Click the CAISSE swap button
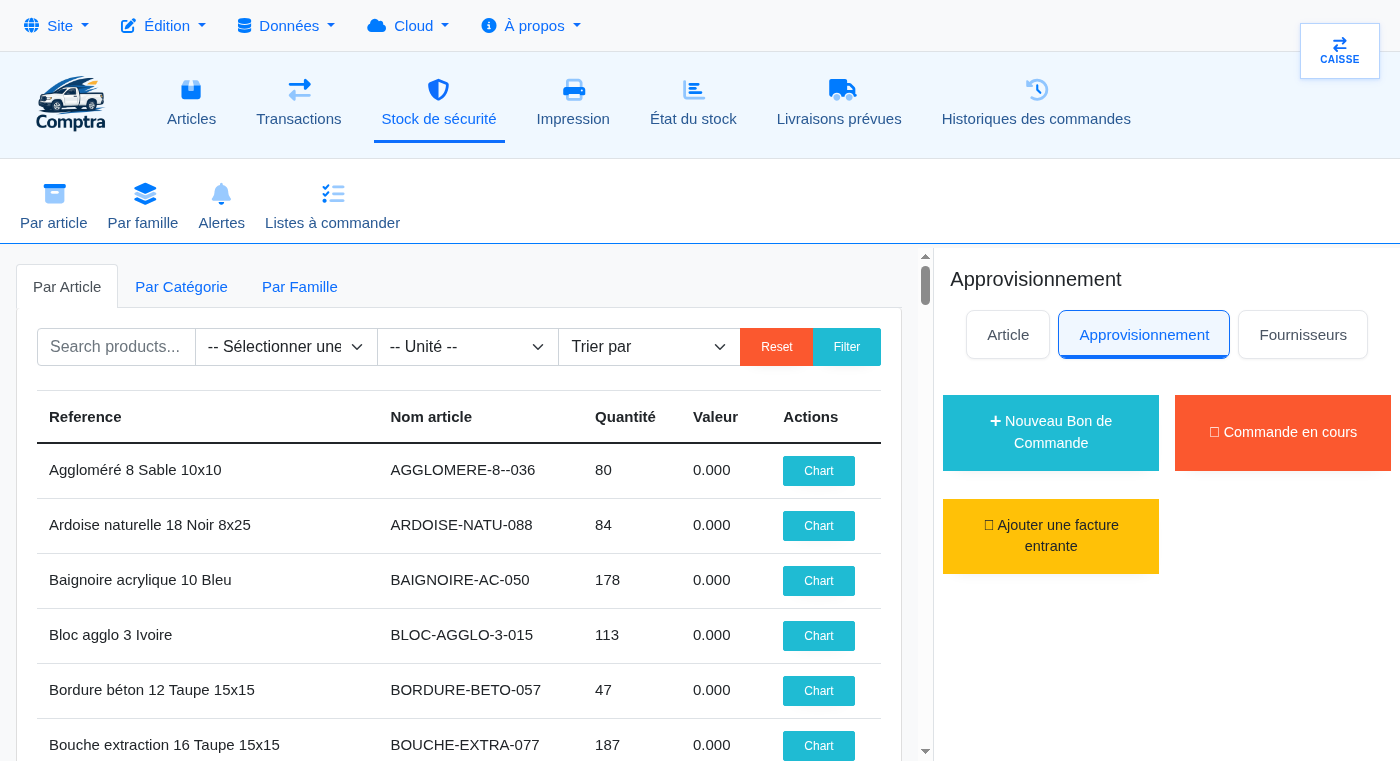The image size is (1400, 761). click(1340, 51)
